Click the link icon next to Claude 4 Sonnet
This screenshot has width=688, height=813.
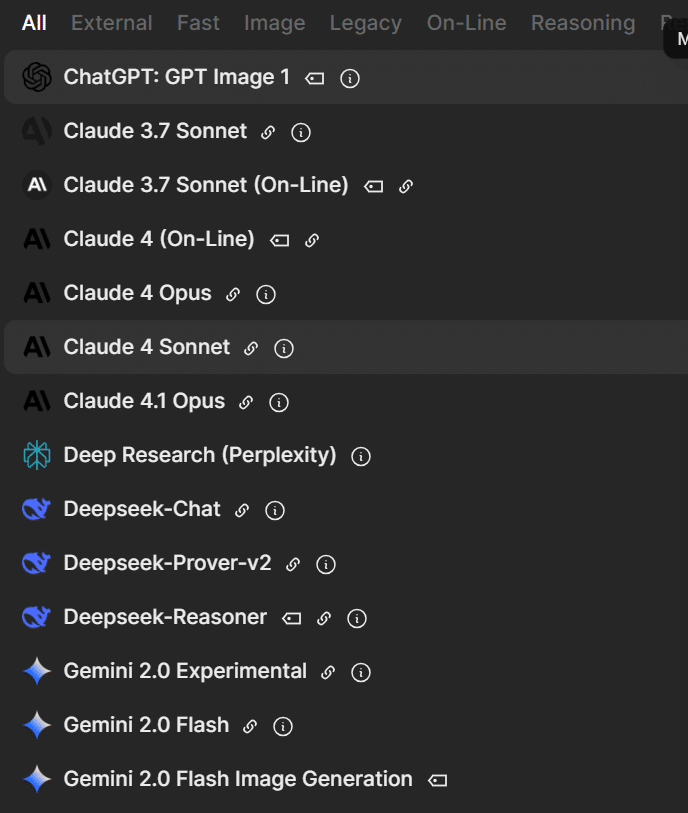pyautogui.click(x=251, y=349)
